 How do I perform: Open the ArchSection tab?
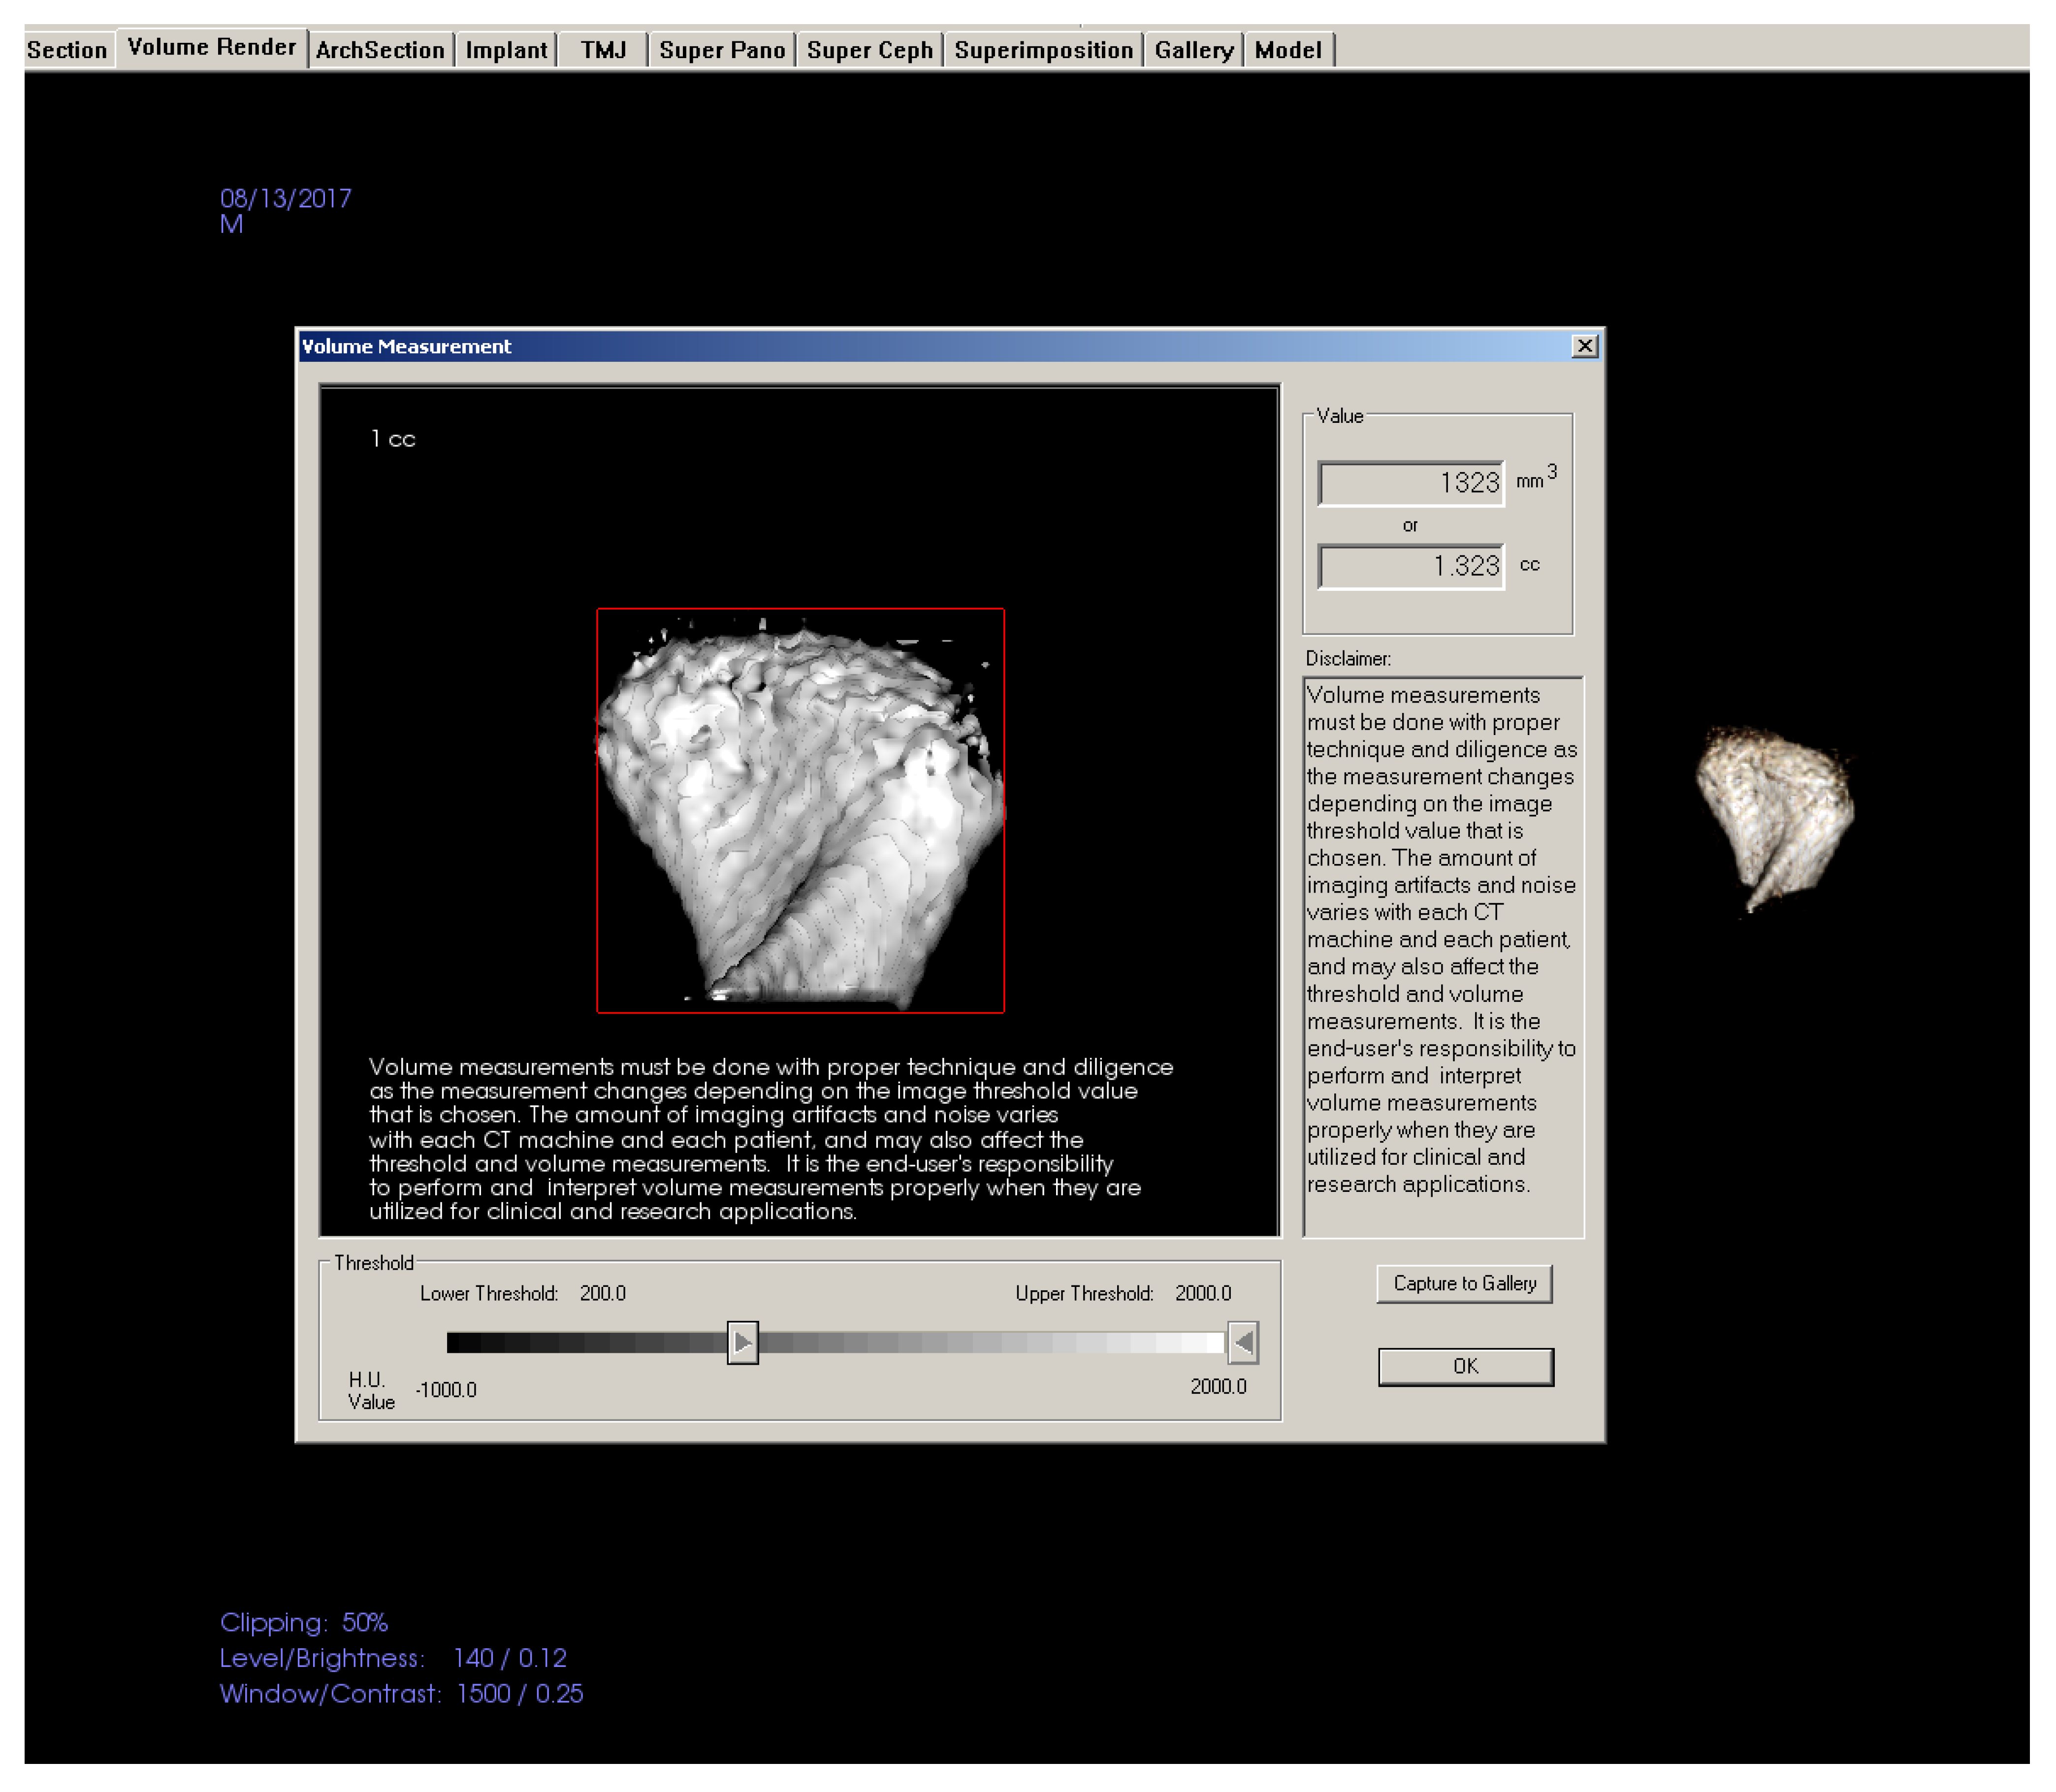click(x=380, y=50)
